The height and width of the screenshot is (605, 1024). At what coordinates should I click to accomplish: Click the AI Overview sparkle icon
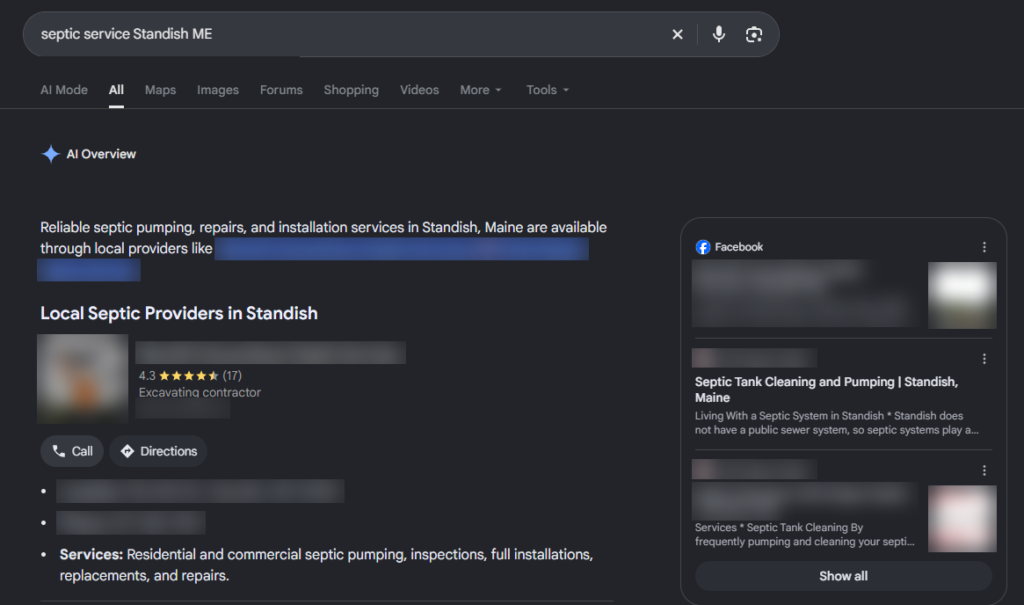click(x=50, y=154)
